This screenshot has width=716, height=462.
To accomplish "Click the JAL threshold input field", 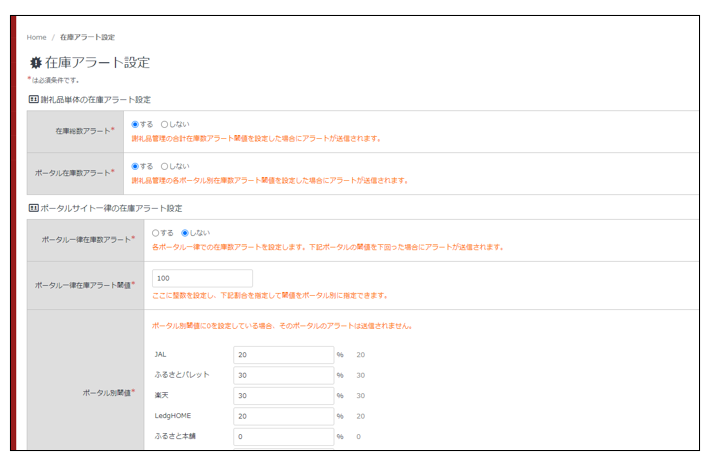I will (283, 354).
